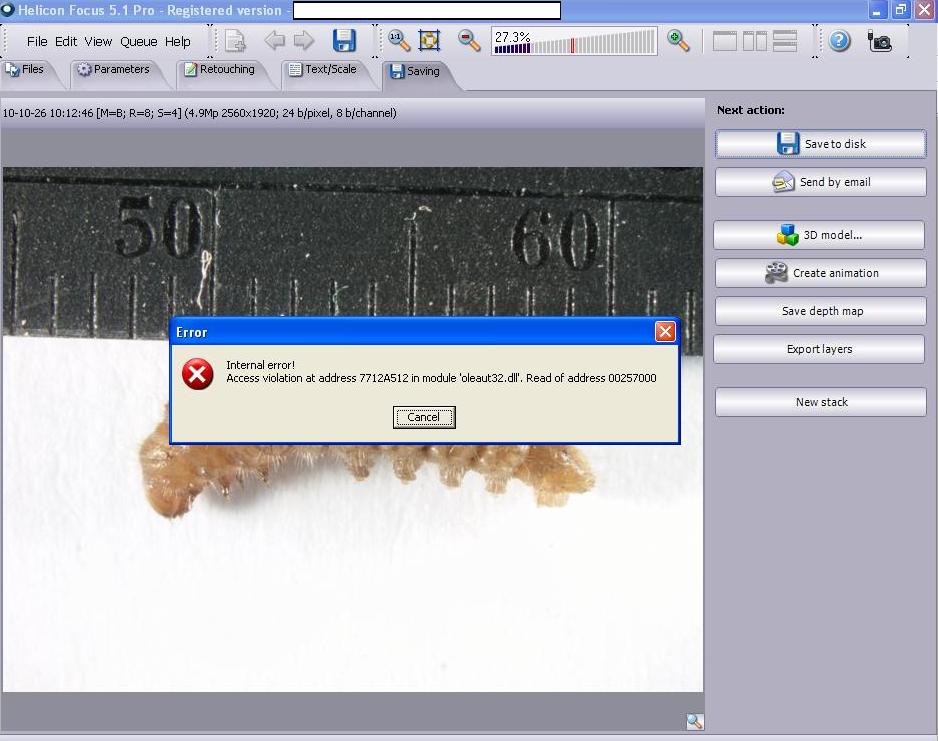The height and width of the screenshot is (741, 938).
Task: Open the Queue menu
Action: pos(138,41)
